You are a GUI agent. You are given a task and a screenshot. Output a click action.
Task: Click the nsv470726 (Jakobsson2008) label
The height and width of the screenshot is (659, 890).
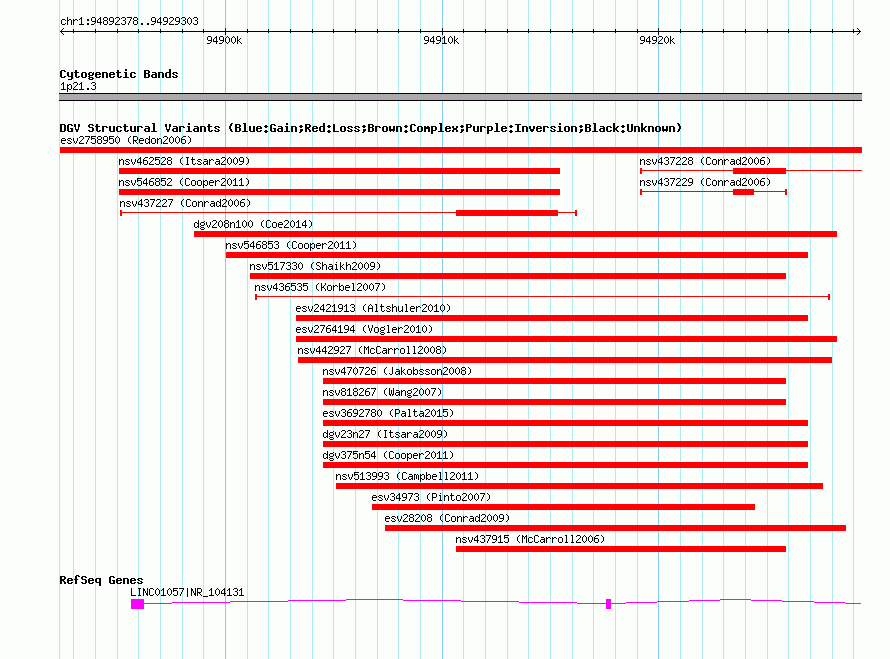coord(397,371)
